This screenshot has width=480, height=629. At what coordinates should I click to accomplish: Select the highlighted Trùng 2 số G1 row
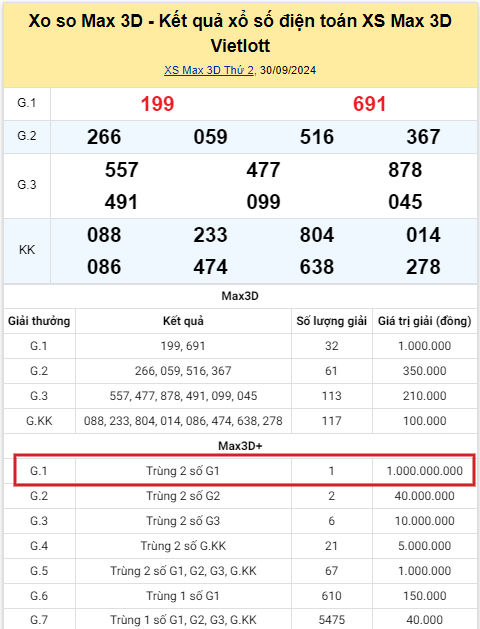tap(245, 471)
